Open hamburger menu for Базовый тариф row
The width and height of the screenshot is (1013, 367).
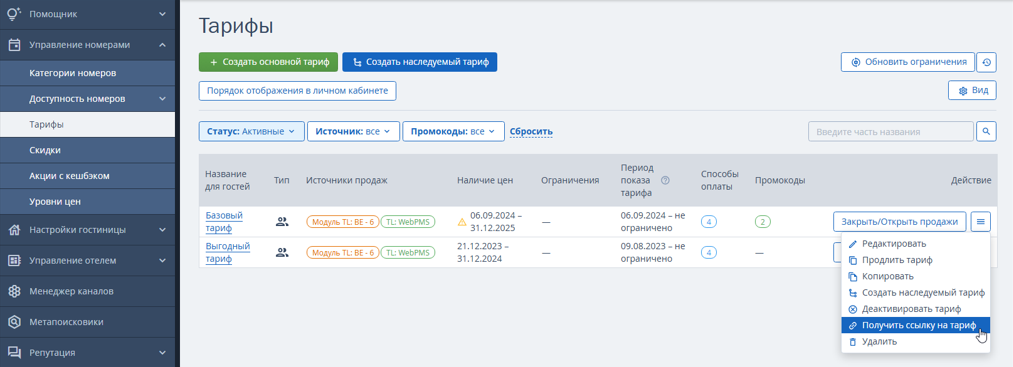[980, 222]
